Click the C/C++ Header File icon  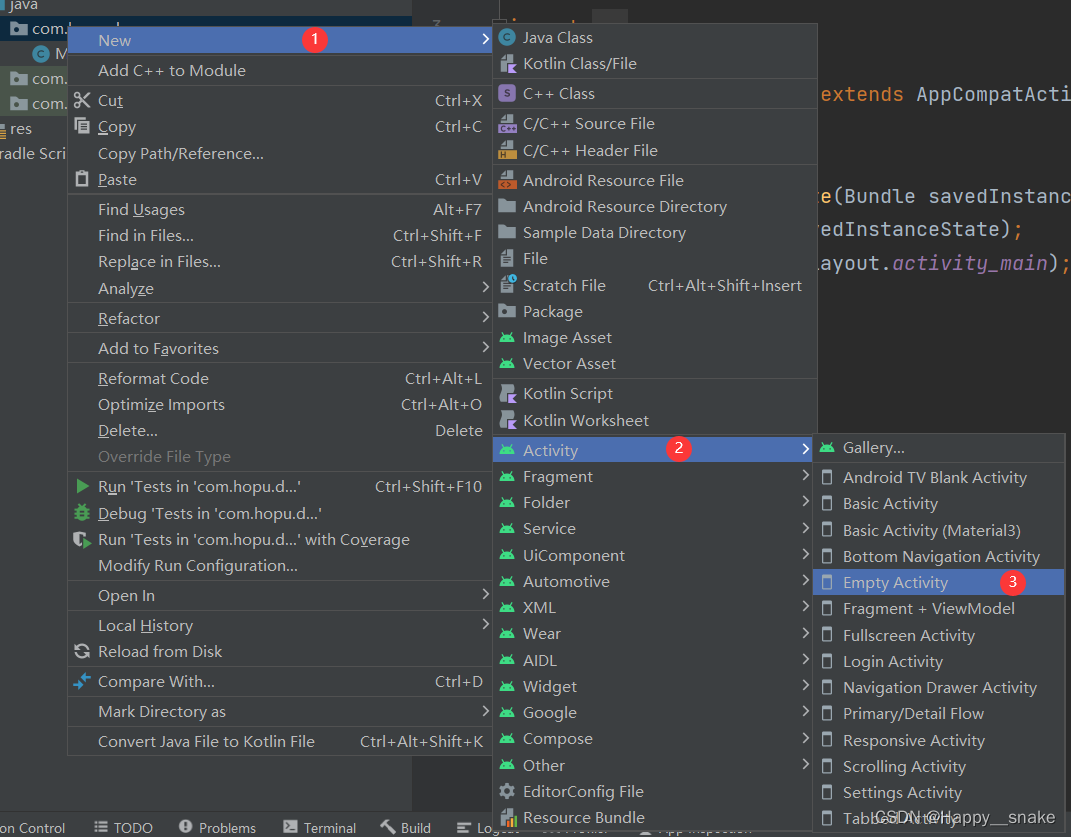pos(507,150)
